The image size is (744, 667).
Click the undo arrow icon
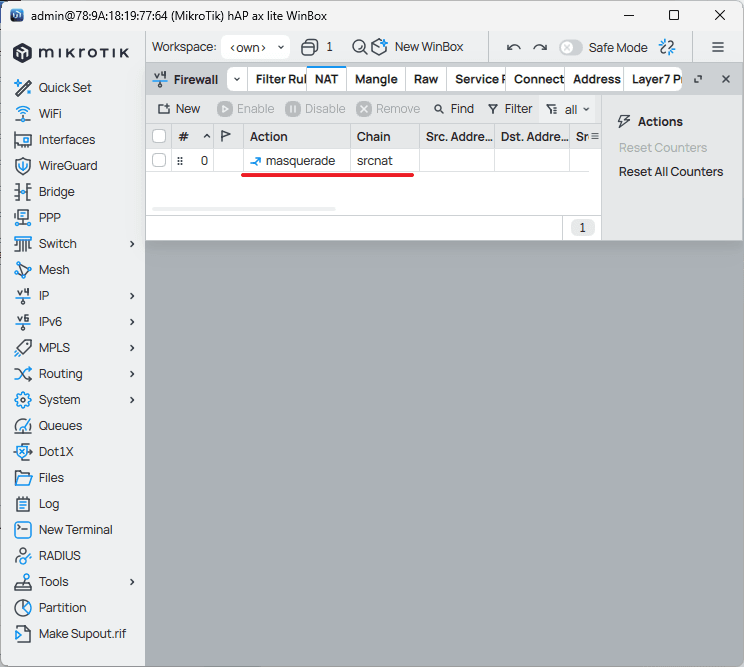514,47
